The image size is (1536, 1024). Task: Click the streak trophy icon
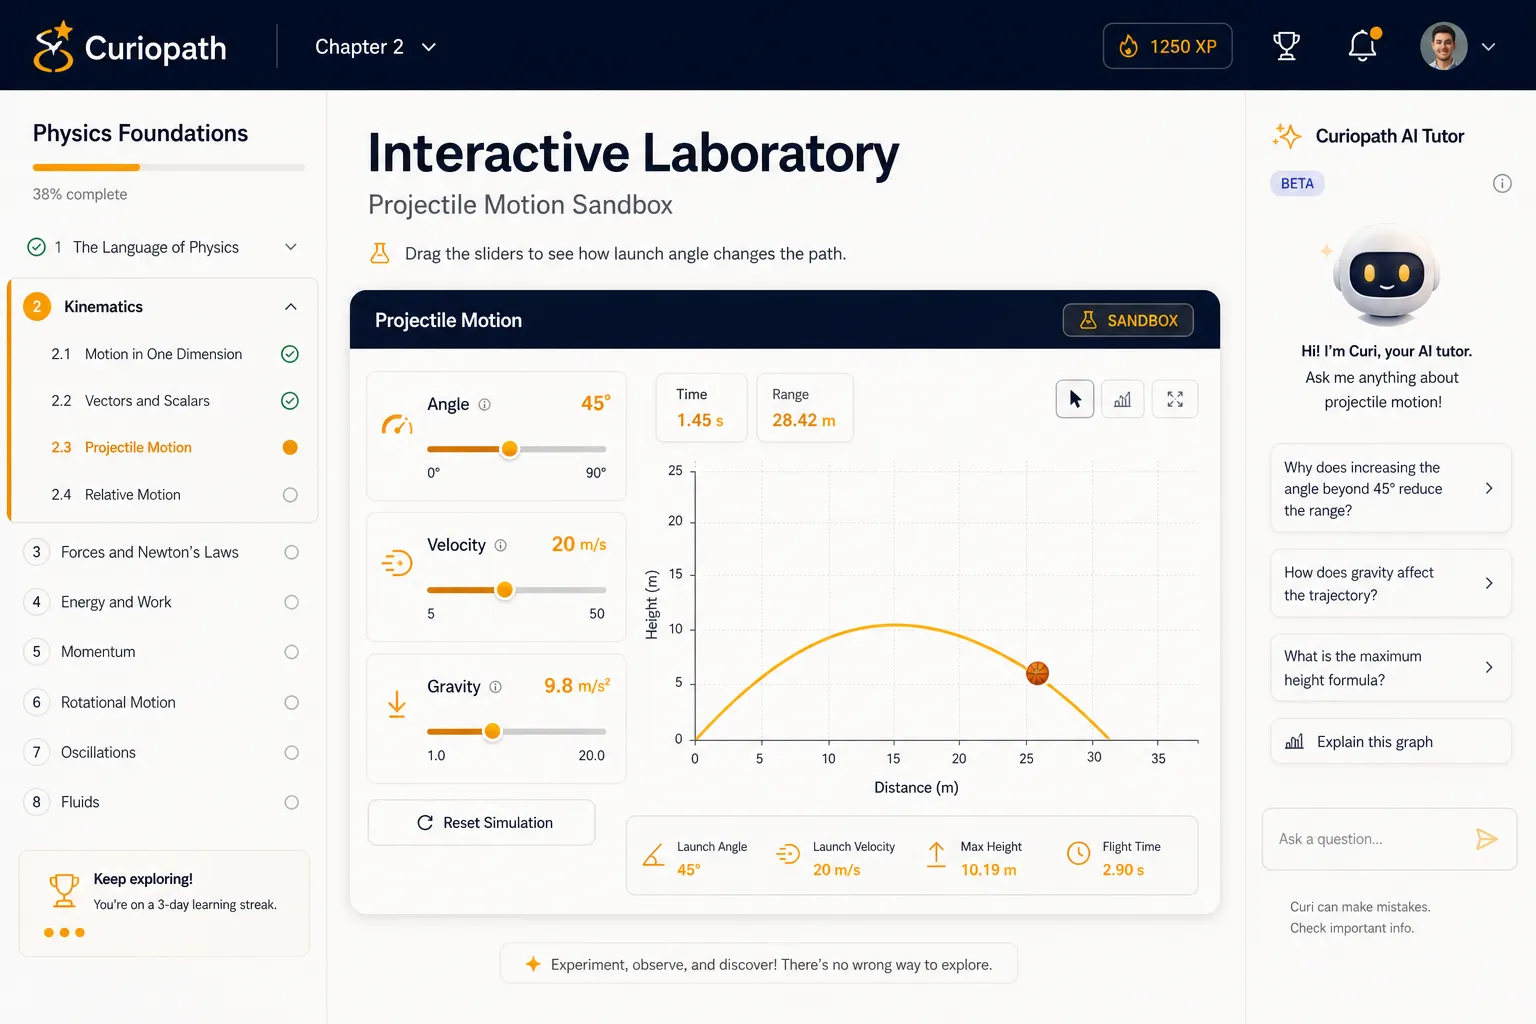coord(64,890)
